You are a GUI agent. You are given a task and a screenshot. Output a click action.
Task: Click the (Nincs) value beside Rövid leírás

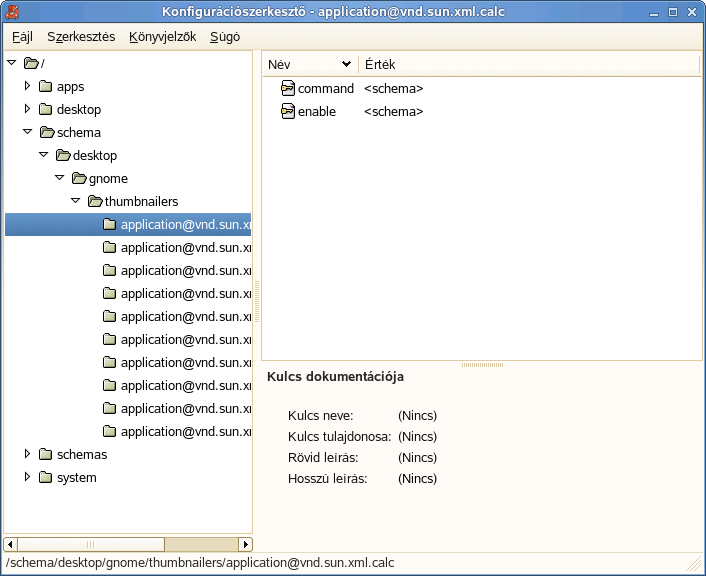tap(417, 458)
